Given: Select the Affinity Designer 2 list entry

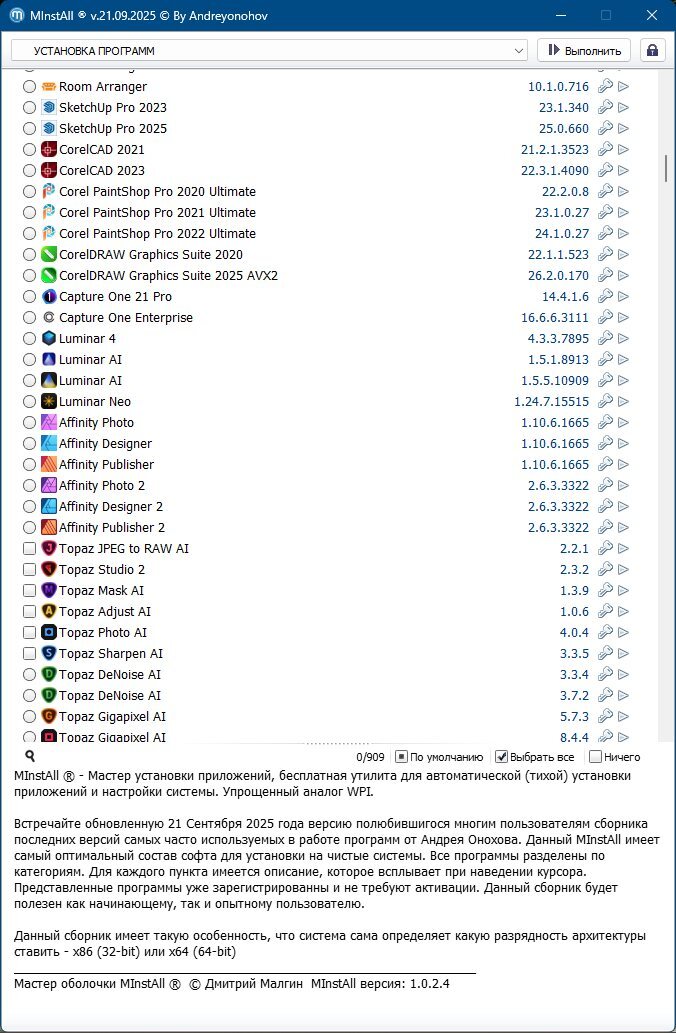Looking at the screenshot, I should [111, 507].
